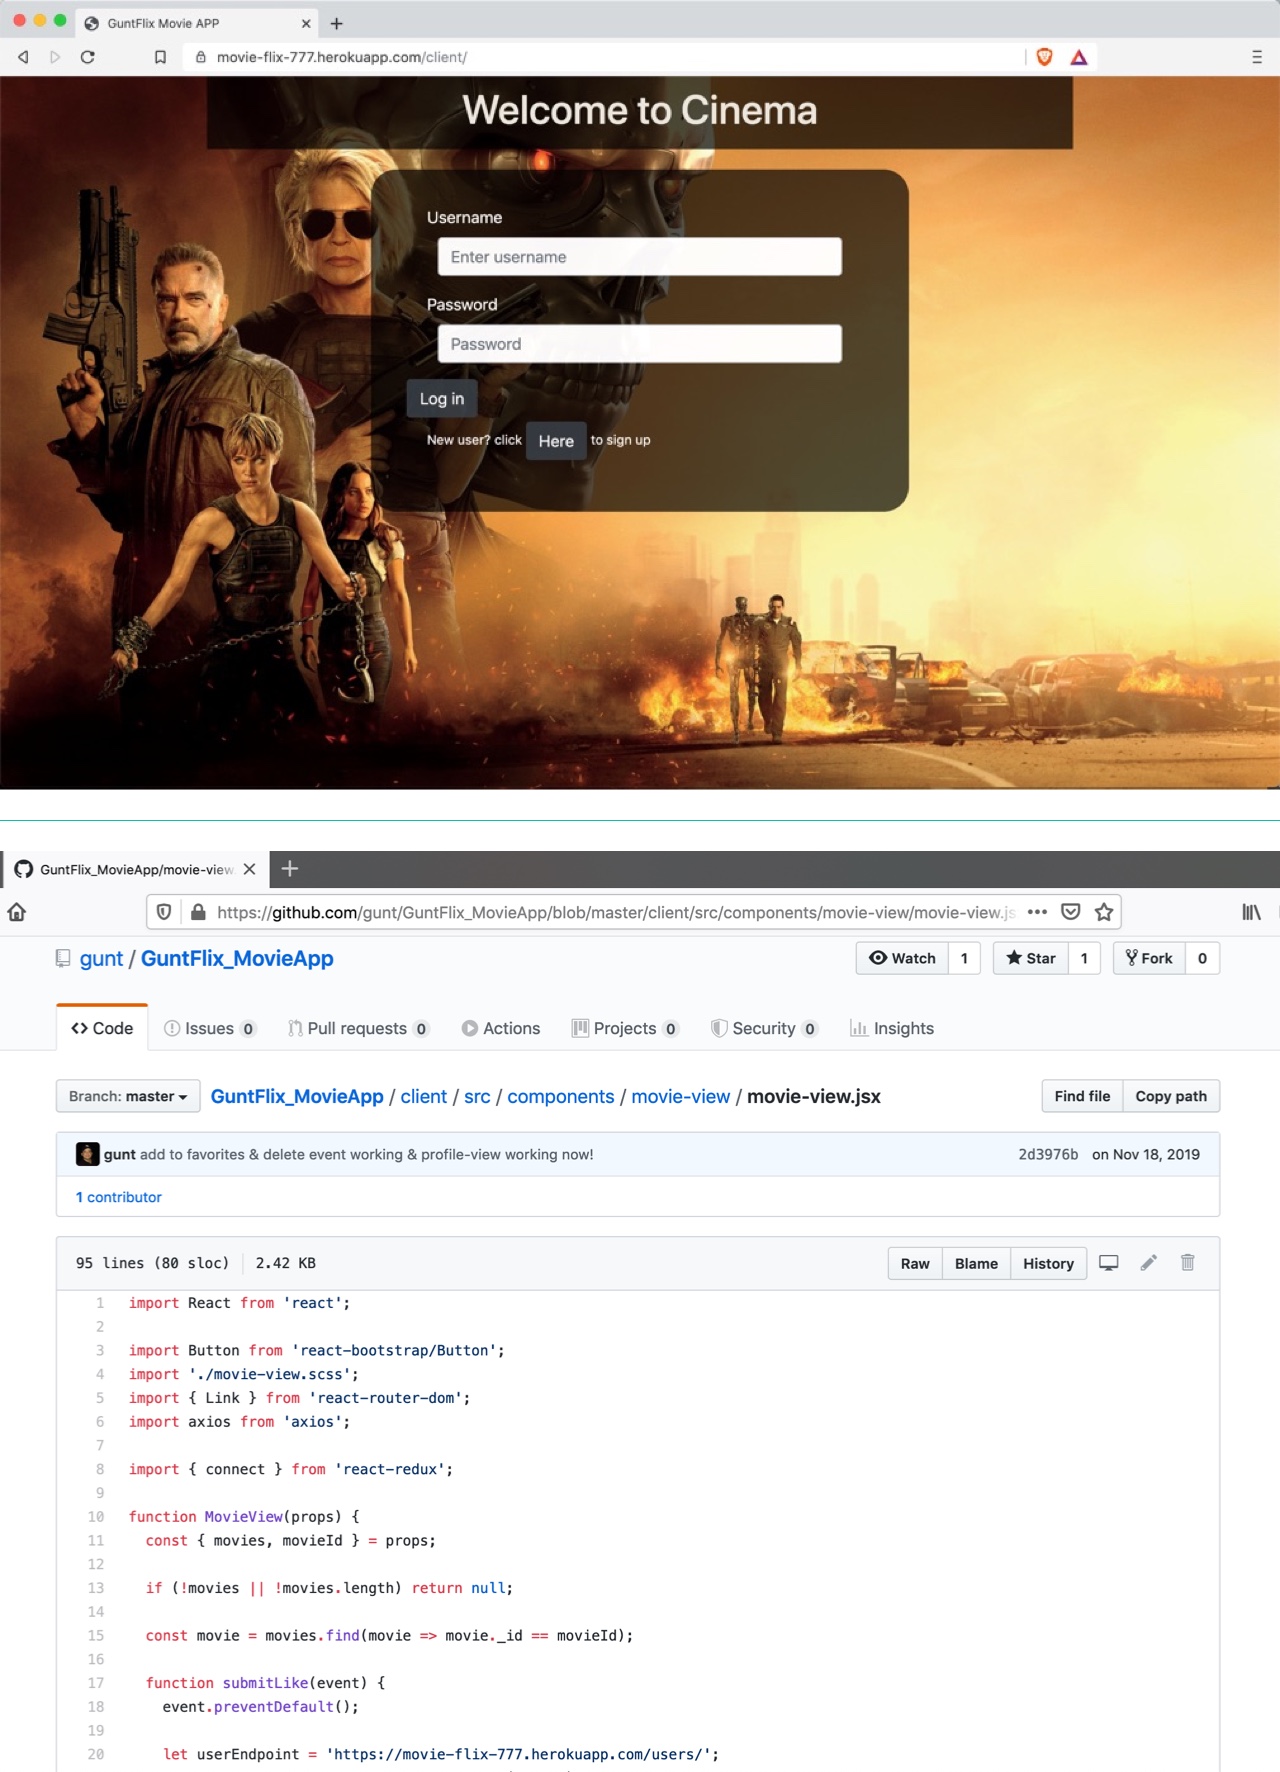Open the GuntFlix_MovieApp repo title link
The width and height of the screenshot is (1280, 1772).
(x=237, y=958)
